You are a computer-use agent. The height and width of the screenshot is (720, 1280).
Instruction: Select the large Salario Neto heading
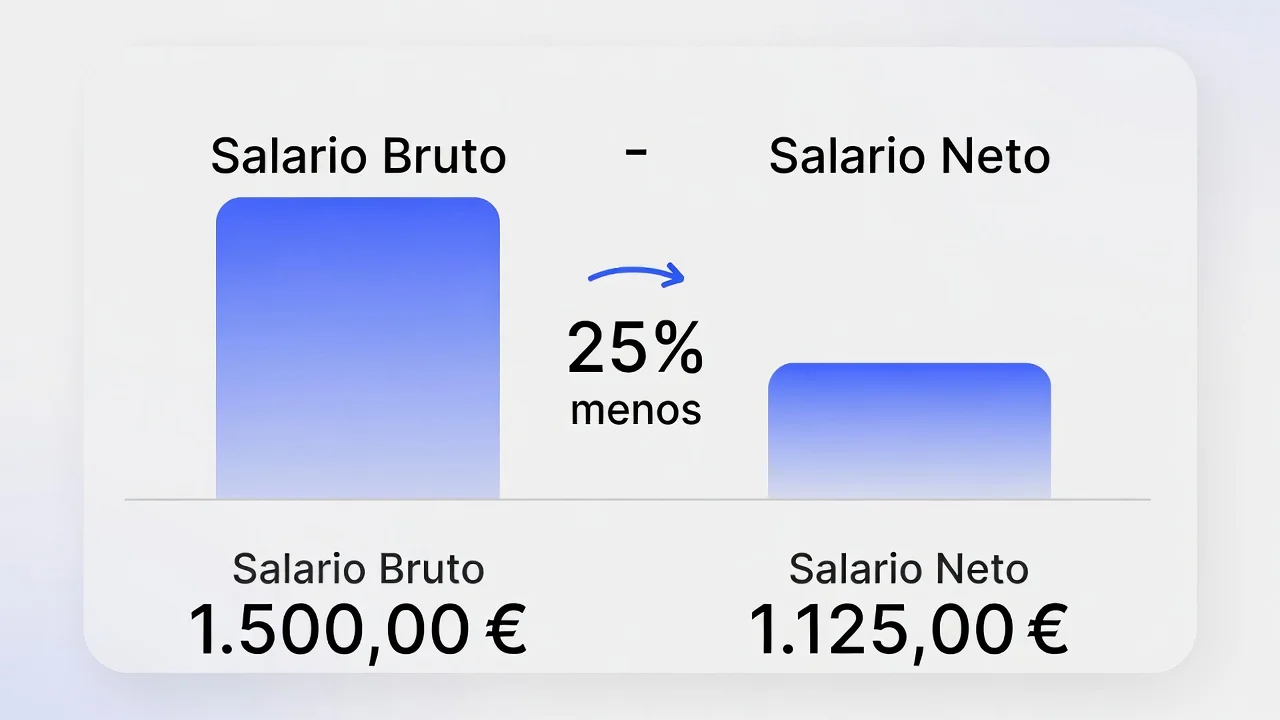909,157
